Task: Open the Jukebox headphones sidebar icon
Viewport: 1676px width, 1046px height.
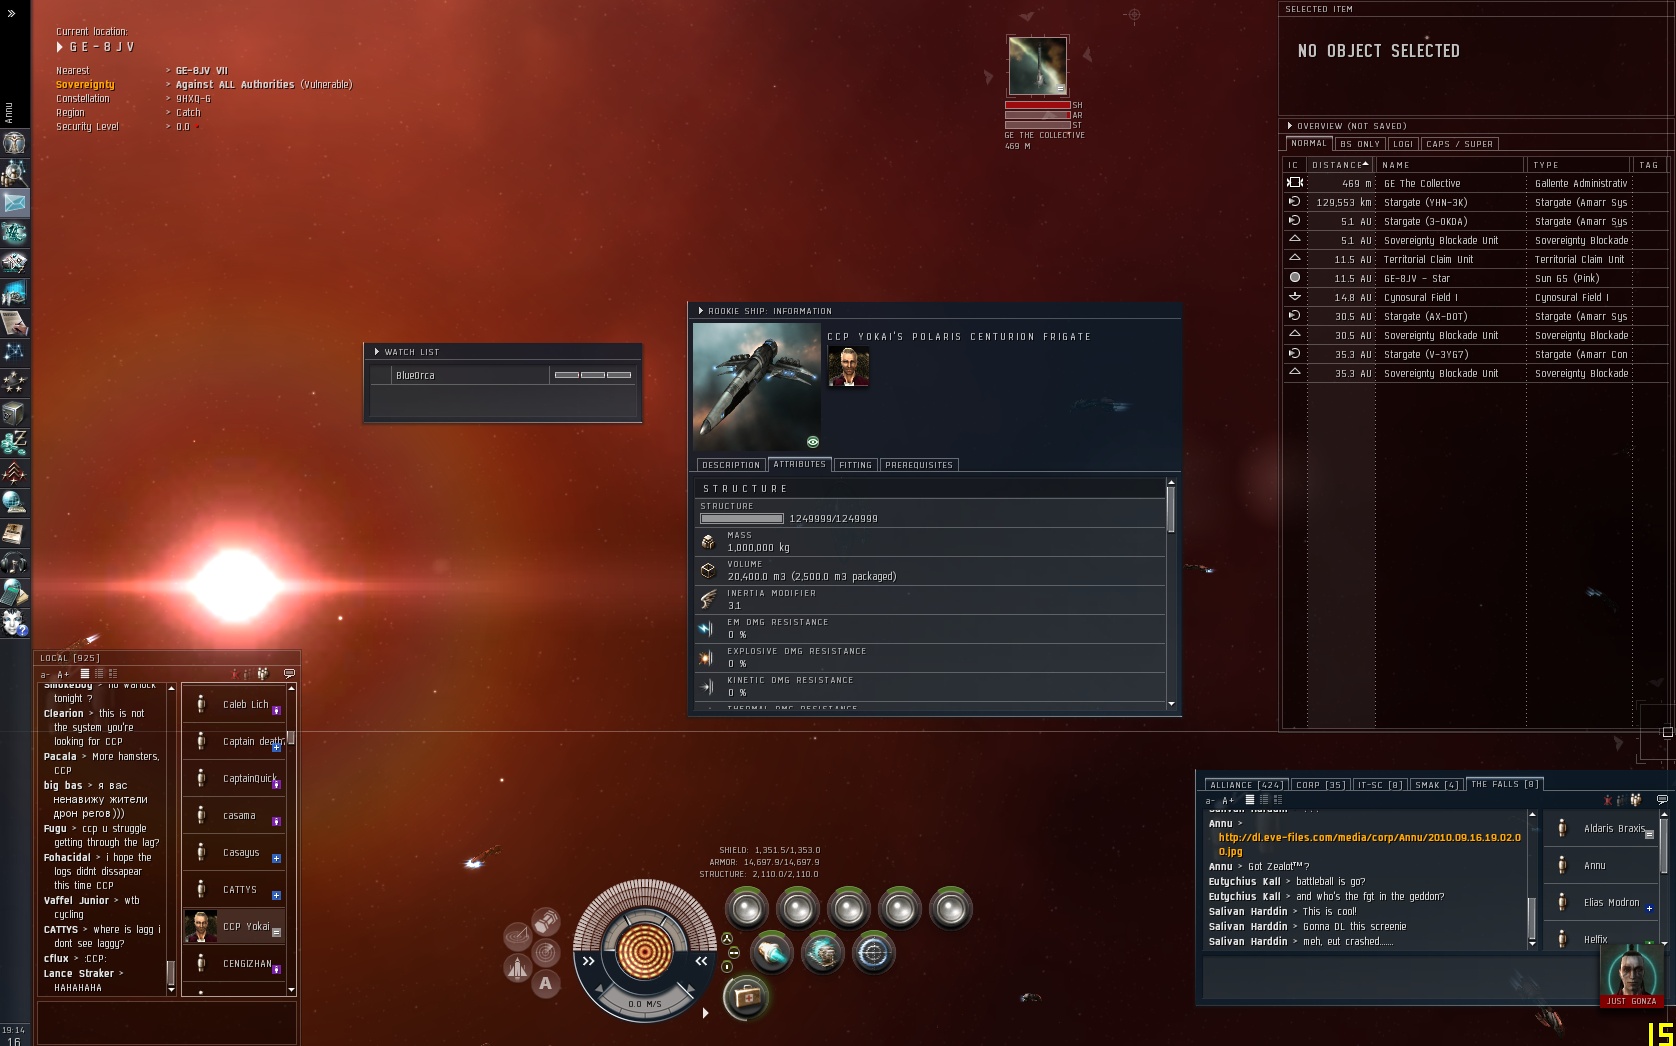Action: (x=14, y=562)
